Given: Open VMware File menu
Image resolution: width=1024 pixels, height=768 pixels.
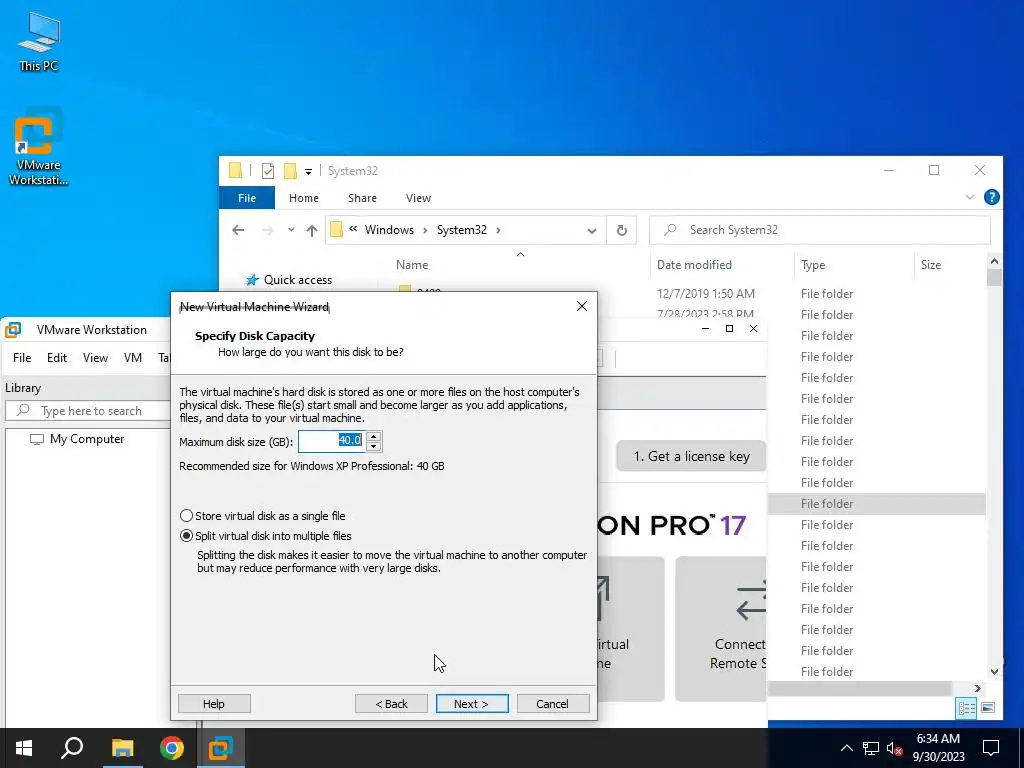Looking at the screenshot, I should point(22,358).
